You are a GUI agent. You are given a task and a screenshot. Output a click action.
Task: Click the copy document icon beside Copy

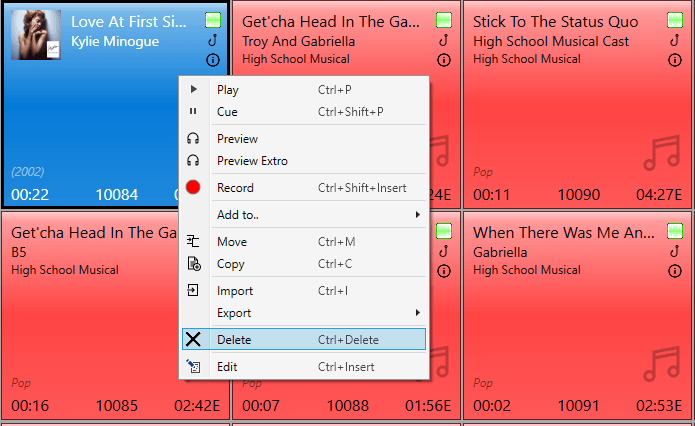(x=194, y=264)
